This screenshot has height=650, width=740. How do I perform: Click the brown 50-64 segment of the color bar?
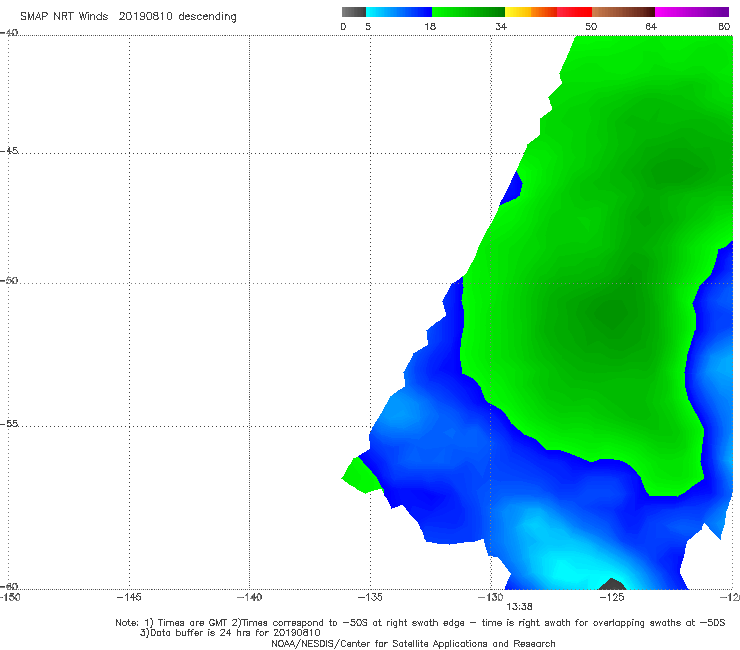623,12
